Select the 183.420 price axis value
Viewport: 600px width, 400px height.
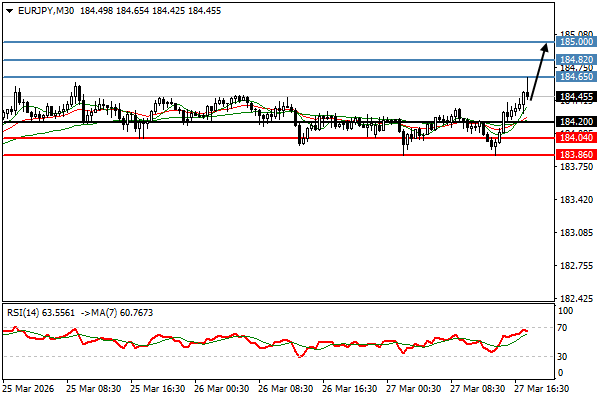click(x=575, y=201)
